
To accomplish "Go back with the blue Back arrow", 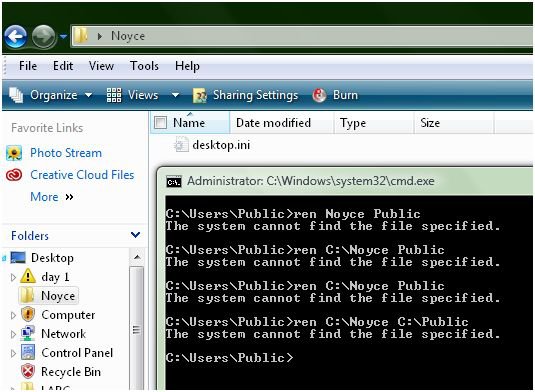I will point(15,36).
